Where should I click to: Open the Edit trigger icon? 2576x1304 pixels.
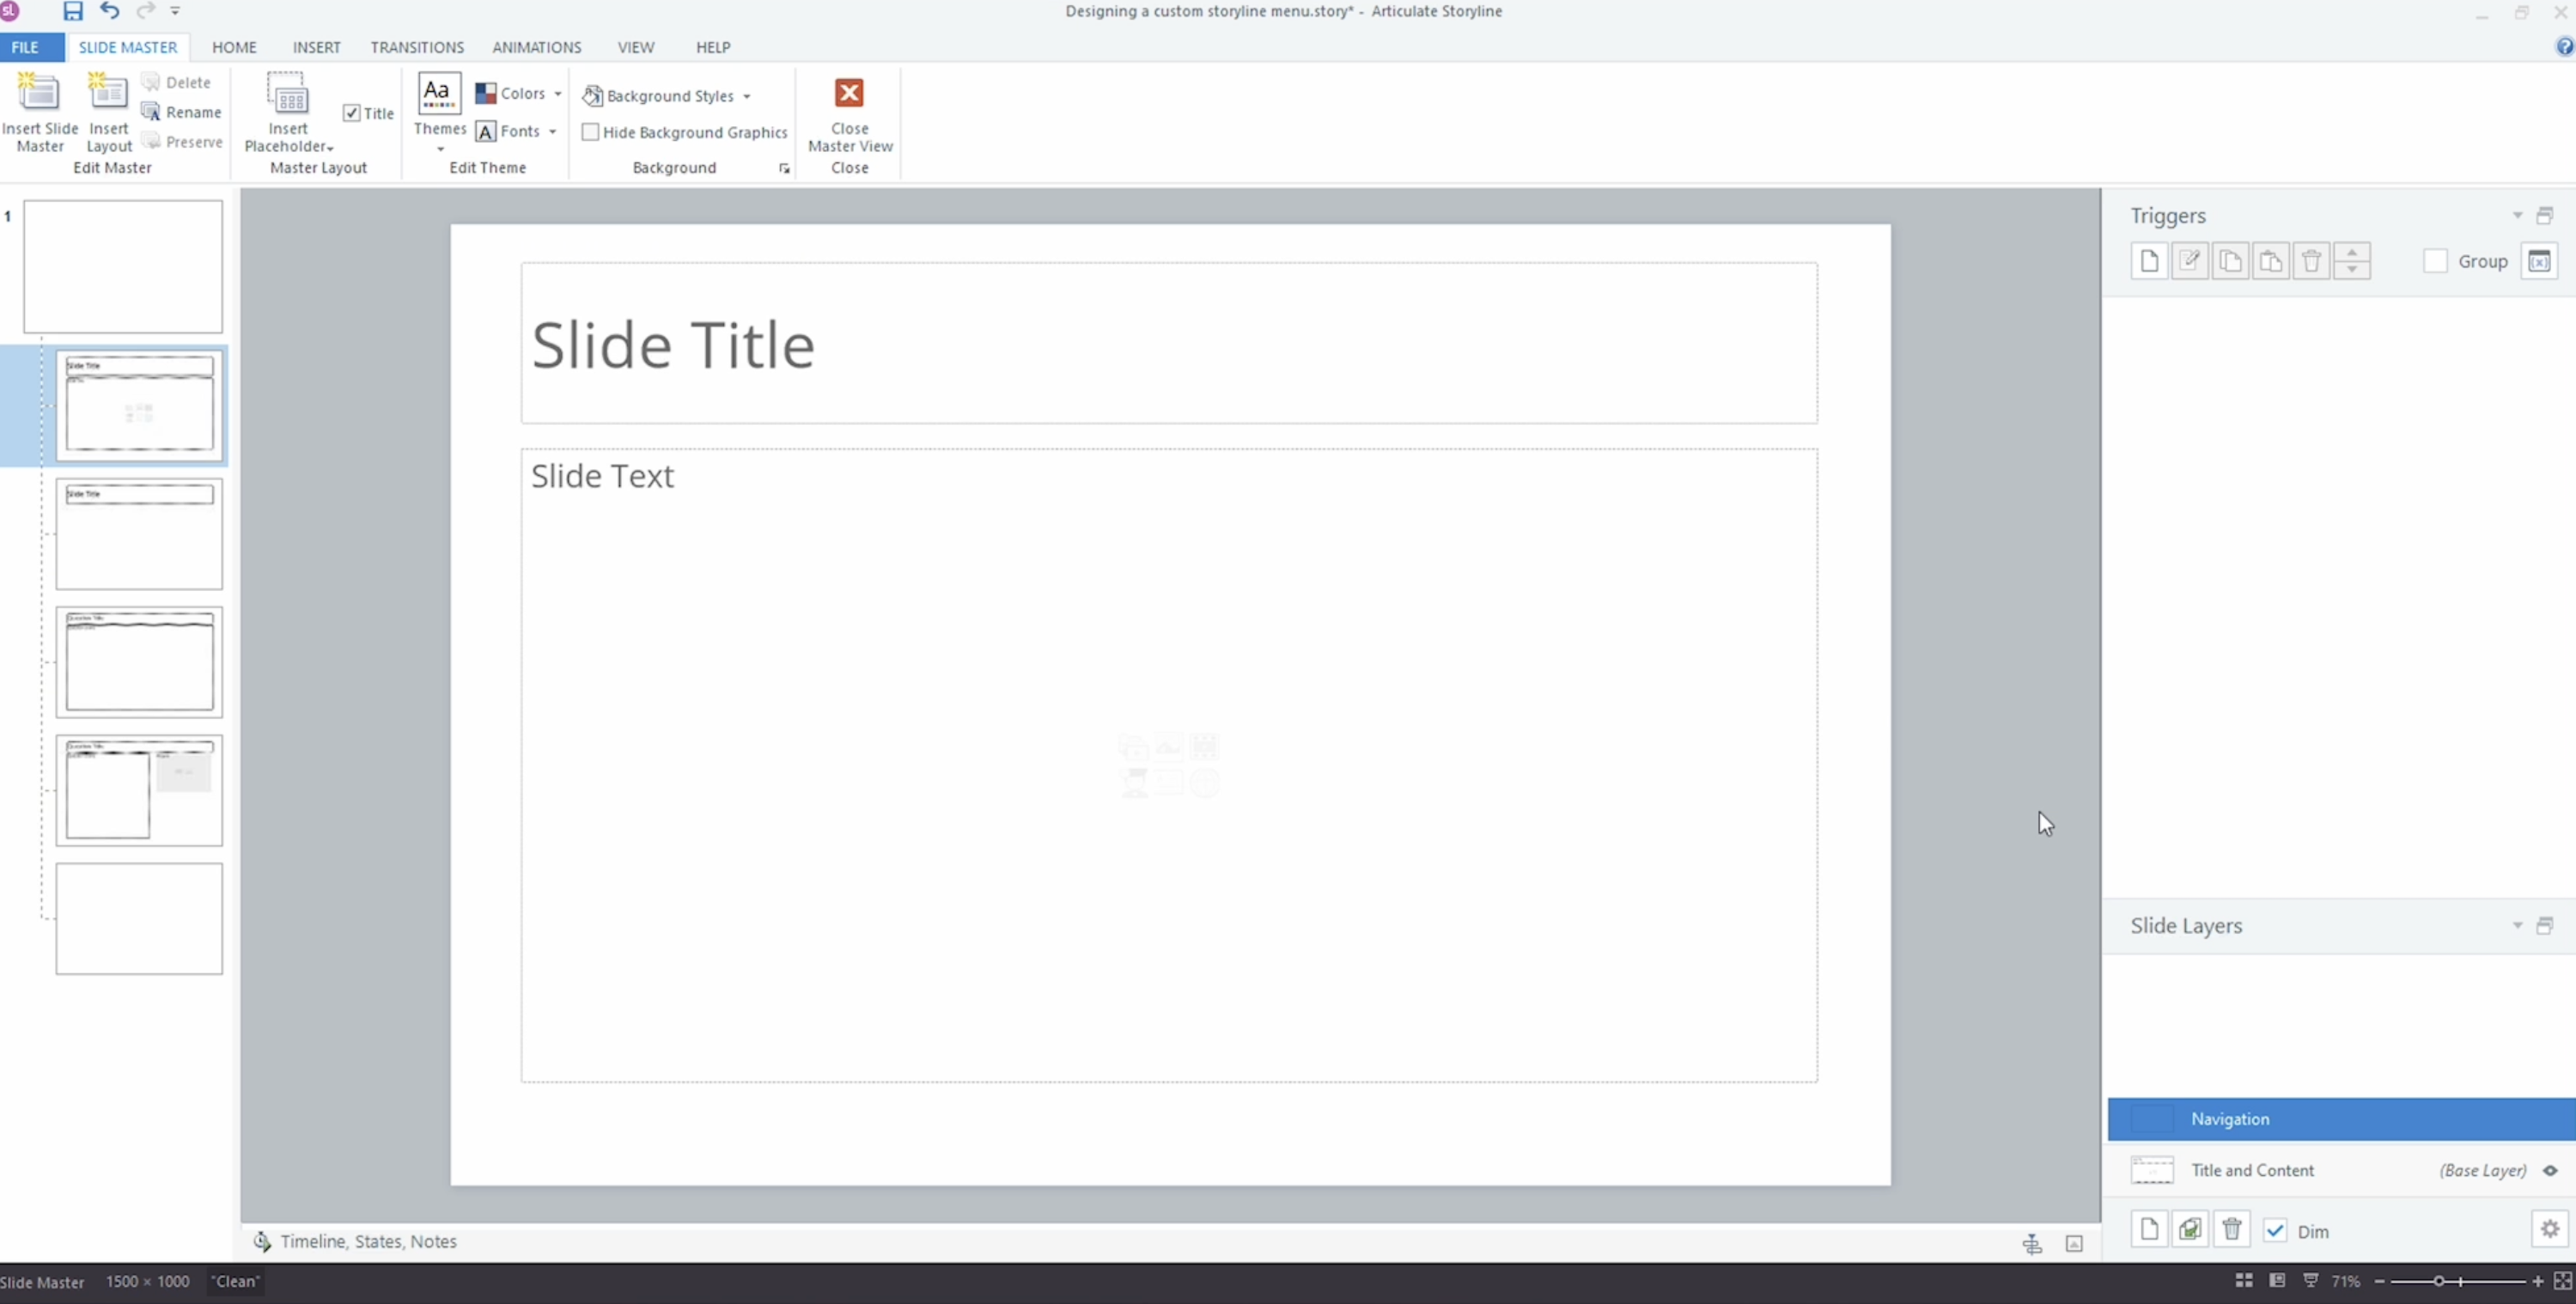(x=2190, y=260)
